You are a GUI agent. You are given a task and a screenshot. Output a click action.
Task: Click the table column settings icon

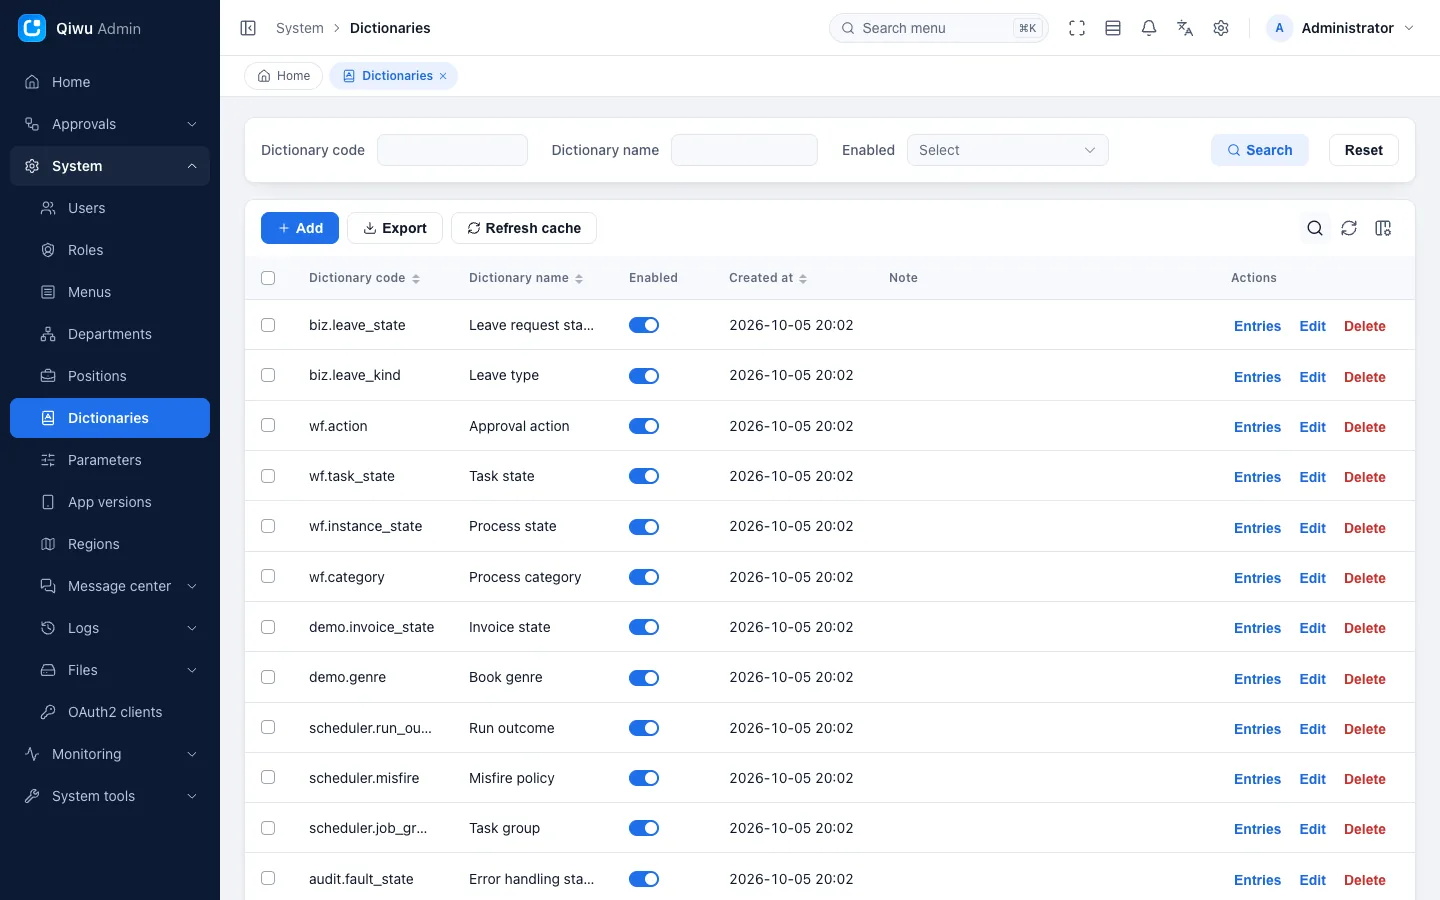pyautogui.click(x=1383, y=228)
